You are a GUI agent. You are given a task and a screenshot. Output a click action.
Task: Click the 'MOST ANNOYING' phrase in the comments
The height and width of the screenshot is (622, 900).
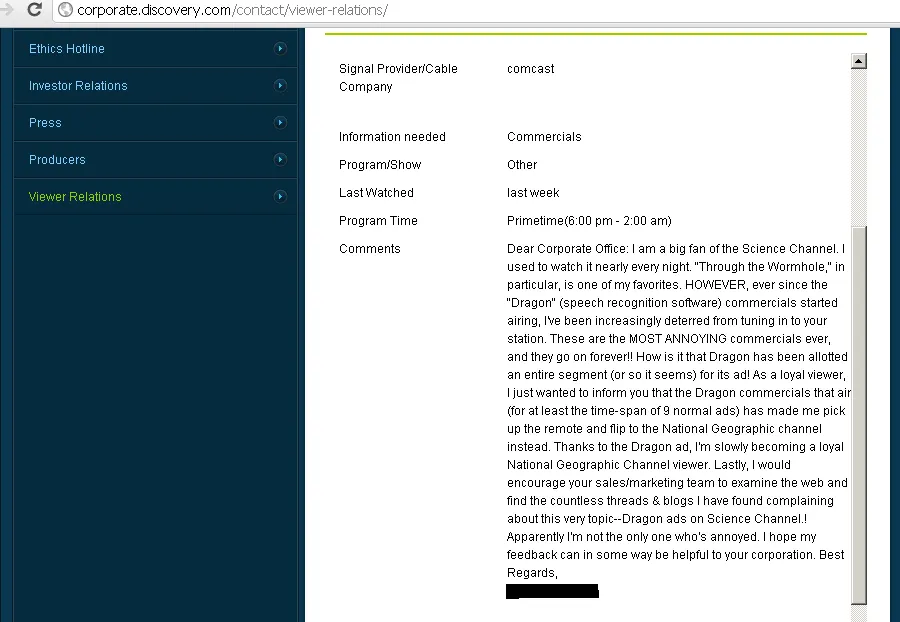pyautogui.click(x=678, y=339)
